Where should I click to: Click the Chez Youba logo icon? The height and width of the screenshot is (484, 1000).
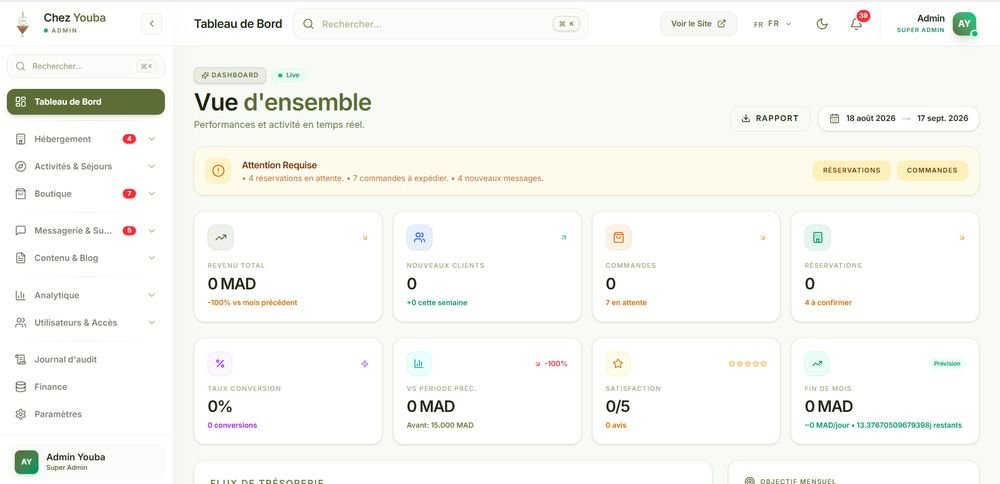pyautogui.click(x=22, y=24)
